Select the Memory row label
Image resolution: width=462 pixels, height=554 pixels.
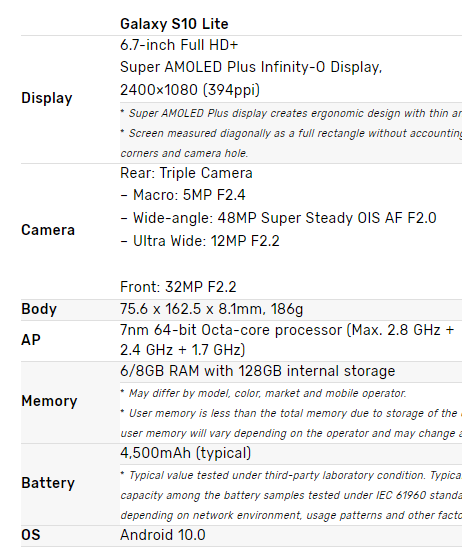[x=49, y=401]
